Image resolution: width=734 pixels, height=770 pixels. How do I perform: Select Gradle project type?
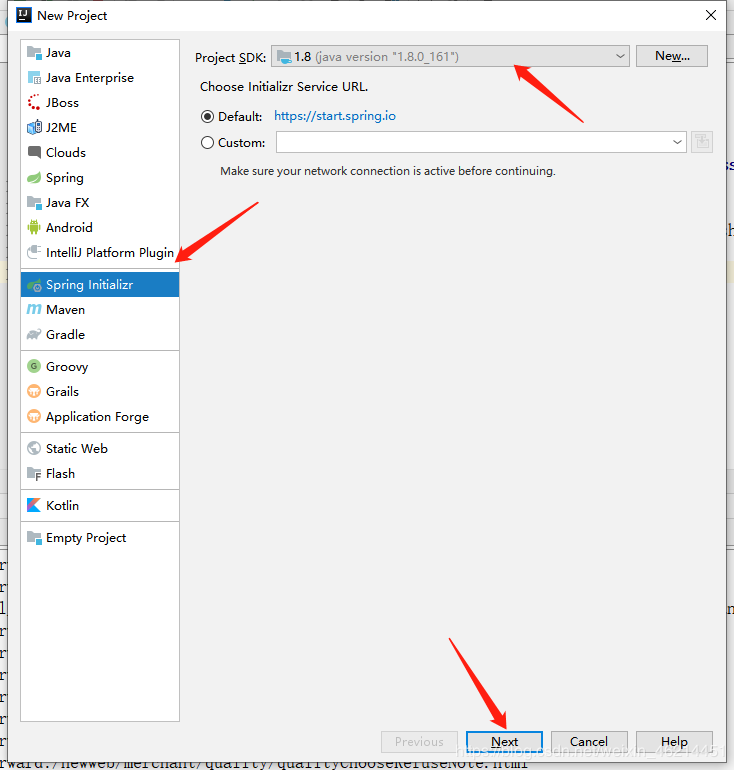pos(100,334)
